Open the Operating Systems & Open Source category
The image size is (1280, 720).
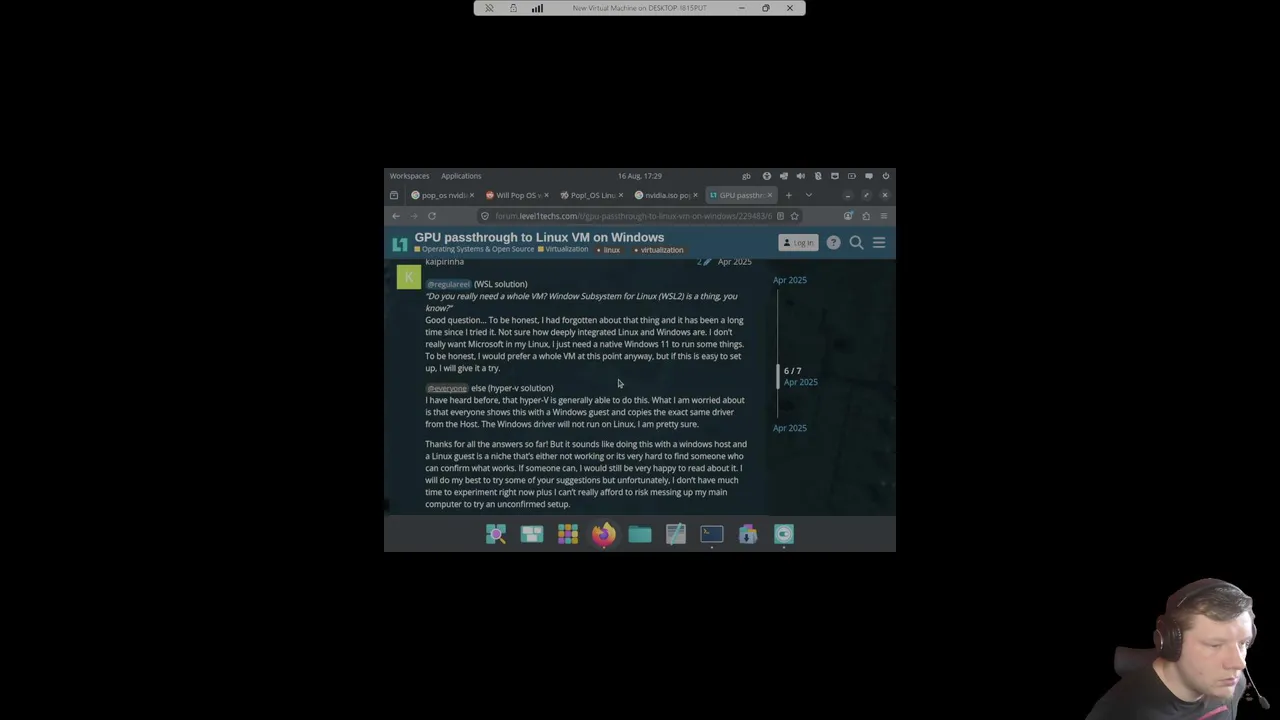tap(474, 250)
